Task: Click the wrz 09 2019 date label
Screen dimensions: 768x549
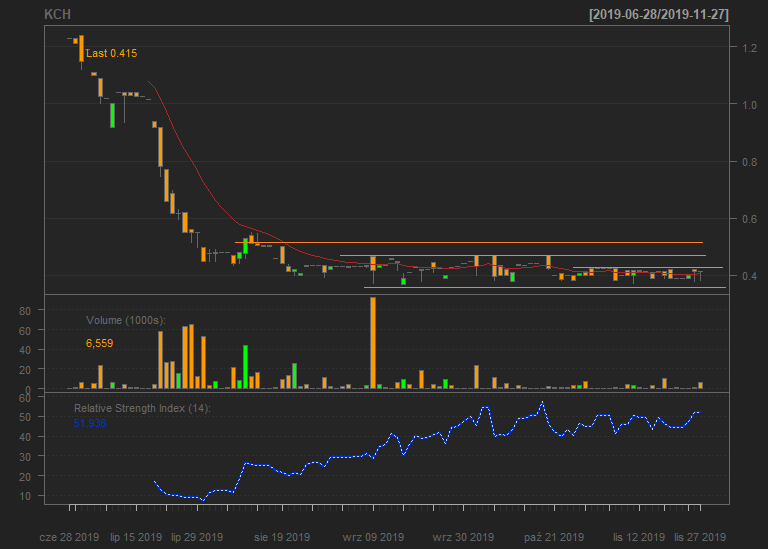Action: (x=373, y=537)
